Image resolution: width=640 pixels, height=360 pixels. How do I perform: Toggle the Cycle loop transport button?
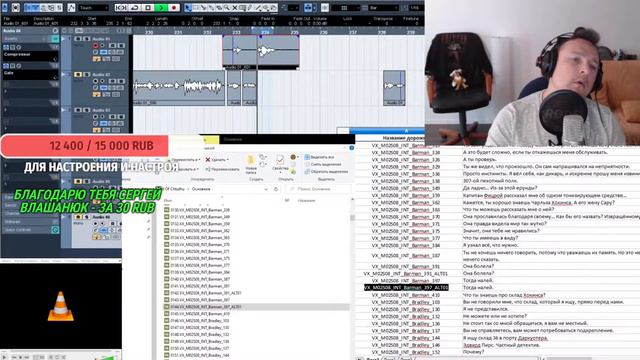click(134, 7)
